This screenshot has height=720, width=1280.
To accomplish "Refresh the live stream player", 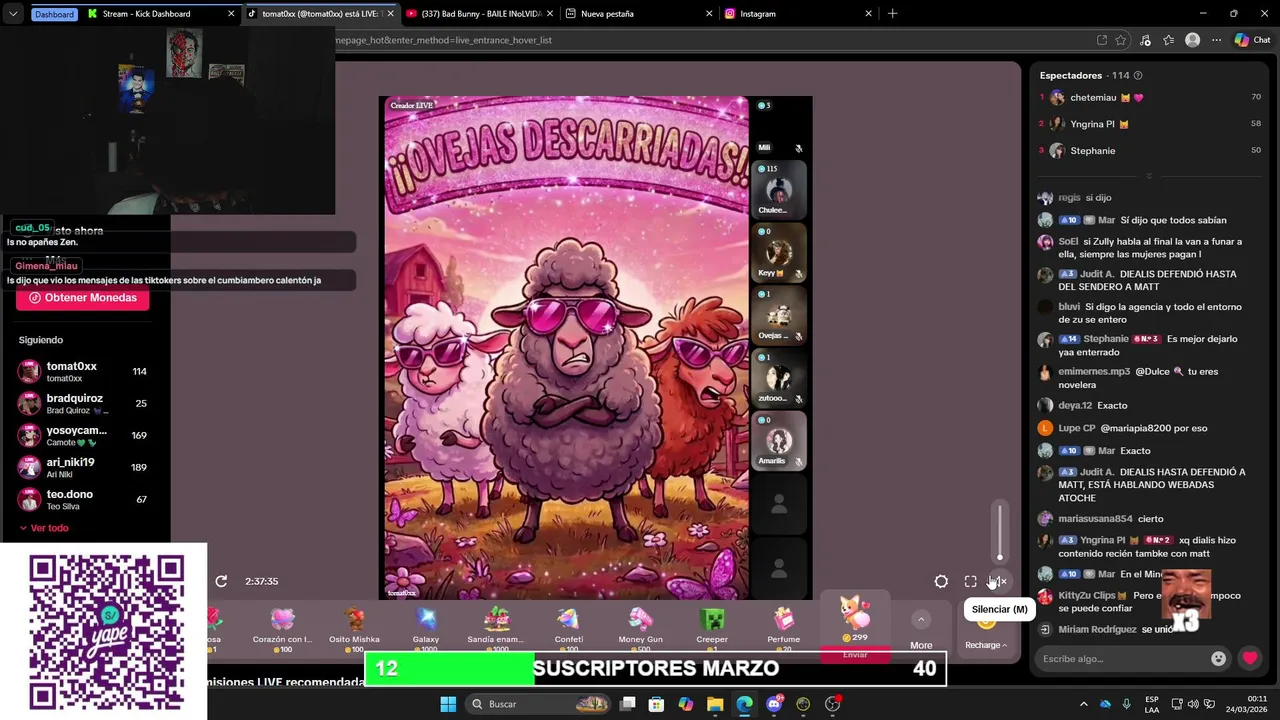I will point(221,581).
